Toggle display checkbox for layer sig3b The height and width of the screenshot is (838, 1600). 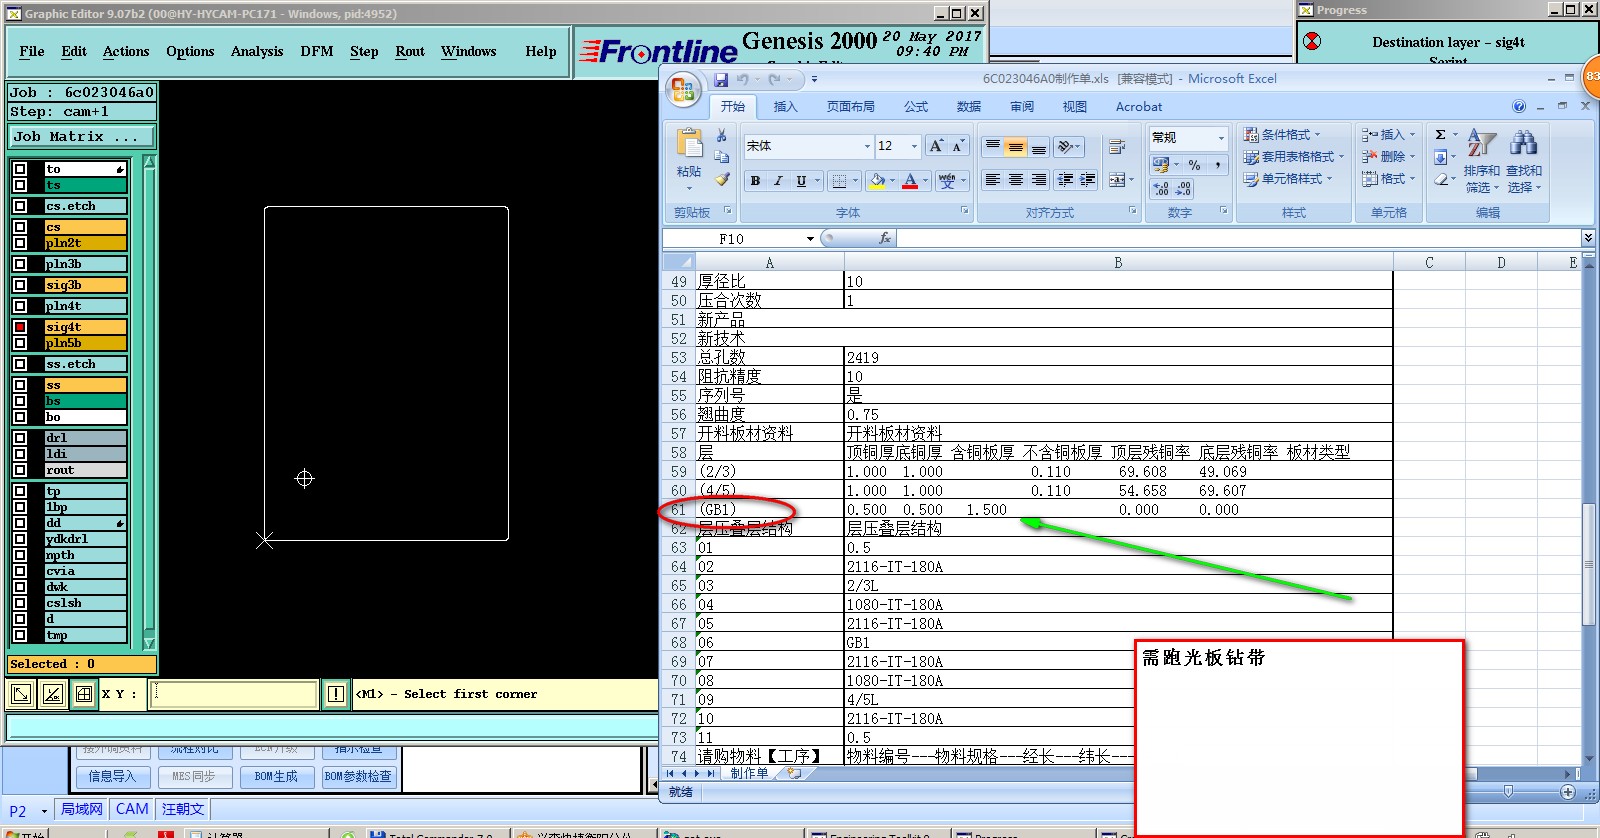pyautogui.click(x=20, y=285)
